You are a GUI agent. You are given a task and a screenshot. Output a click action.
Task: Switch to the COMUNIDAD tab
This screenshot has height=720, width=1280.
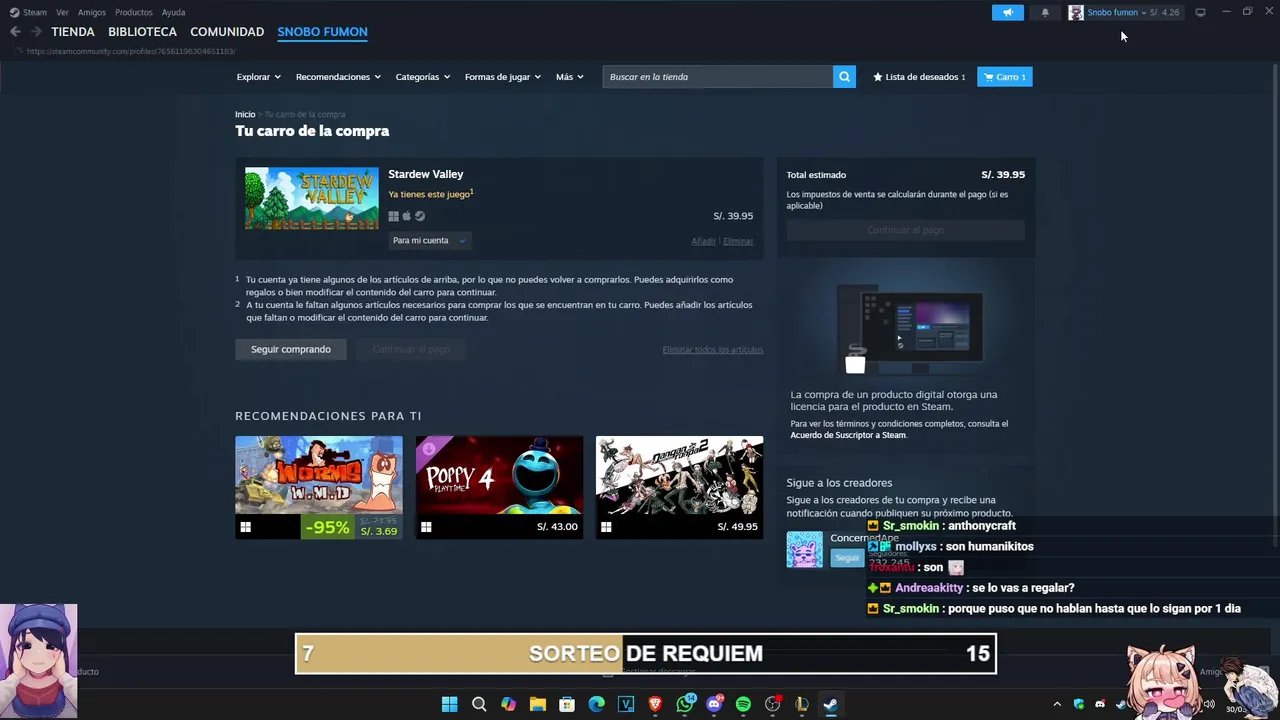(227, 32)
